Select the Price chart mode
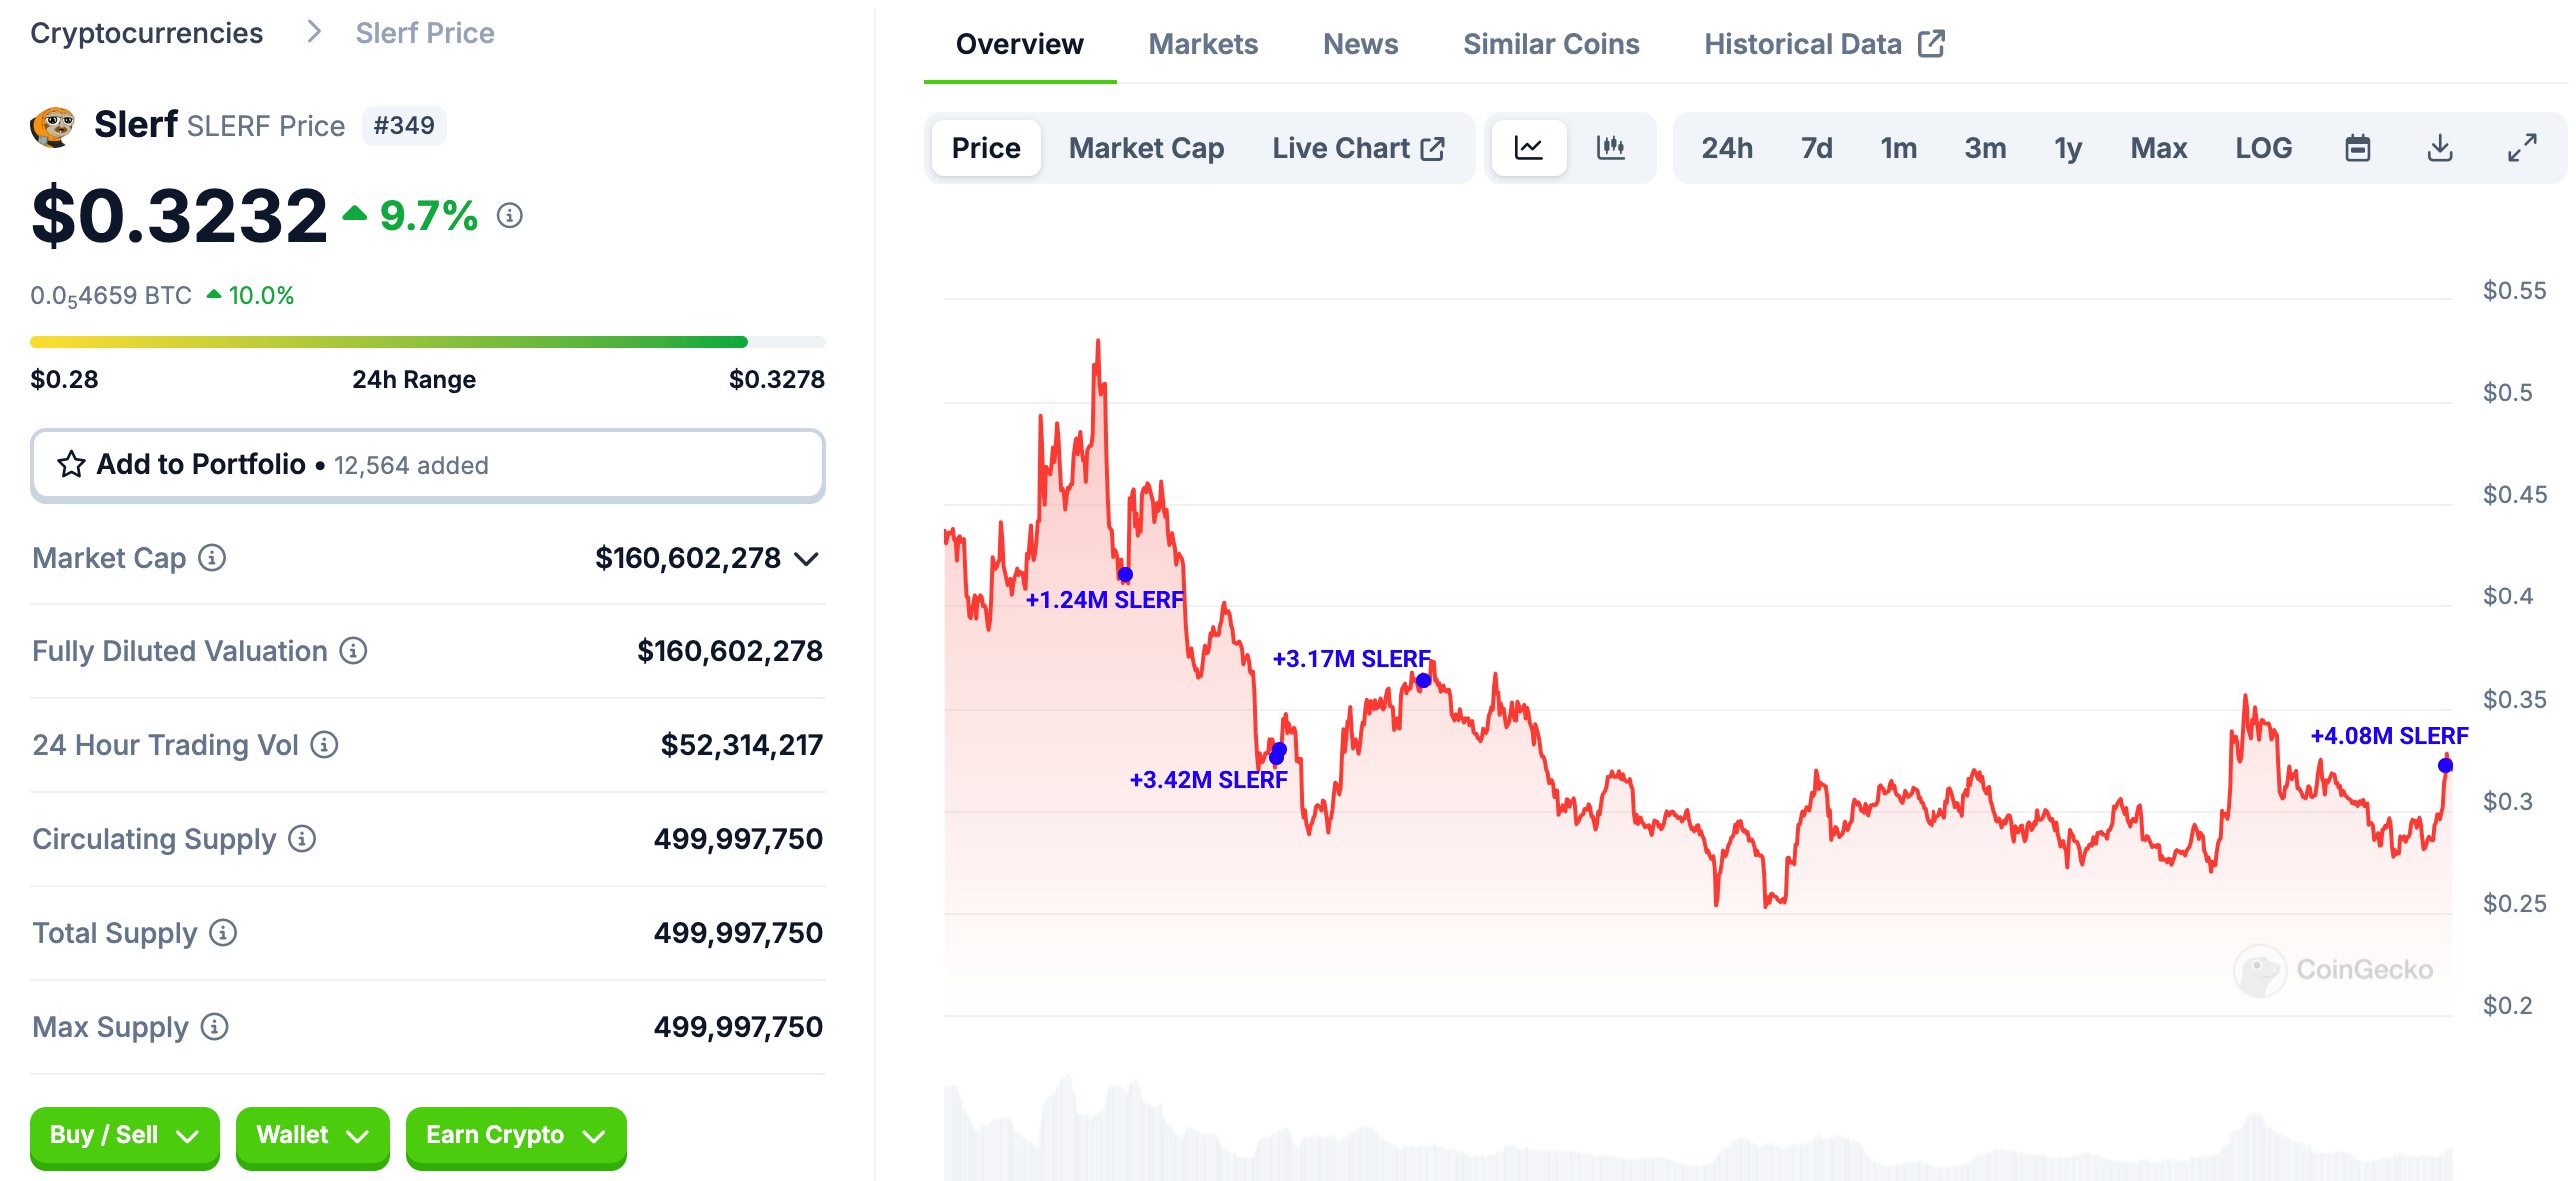This screenshot has width=2576, height=1181. (x=986, y=148)
